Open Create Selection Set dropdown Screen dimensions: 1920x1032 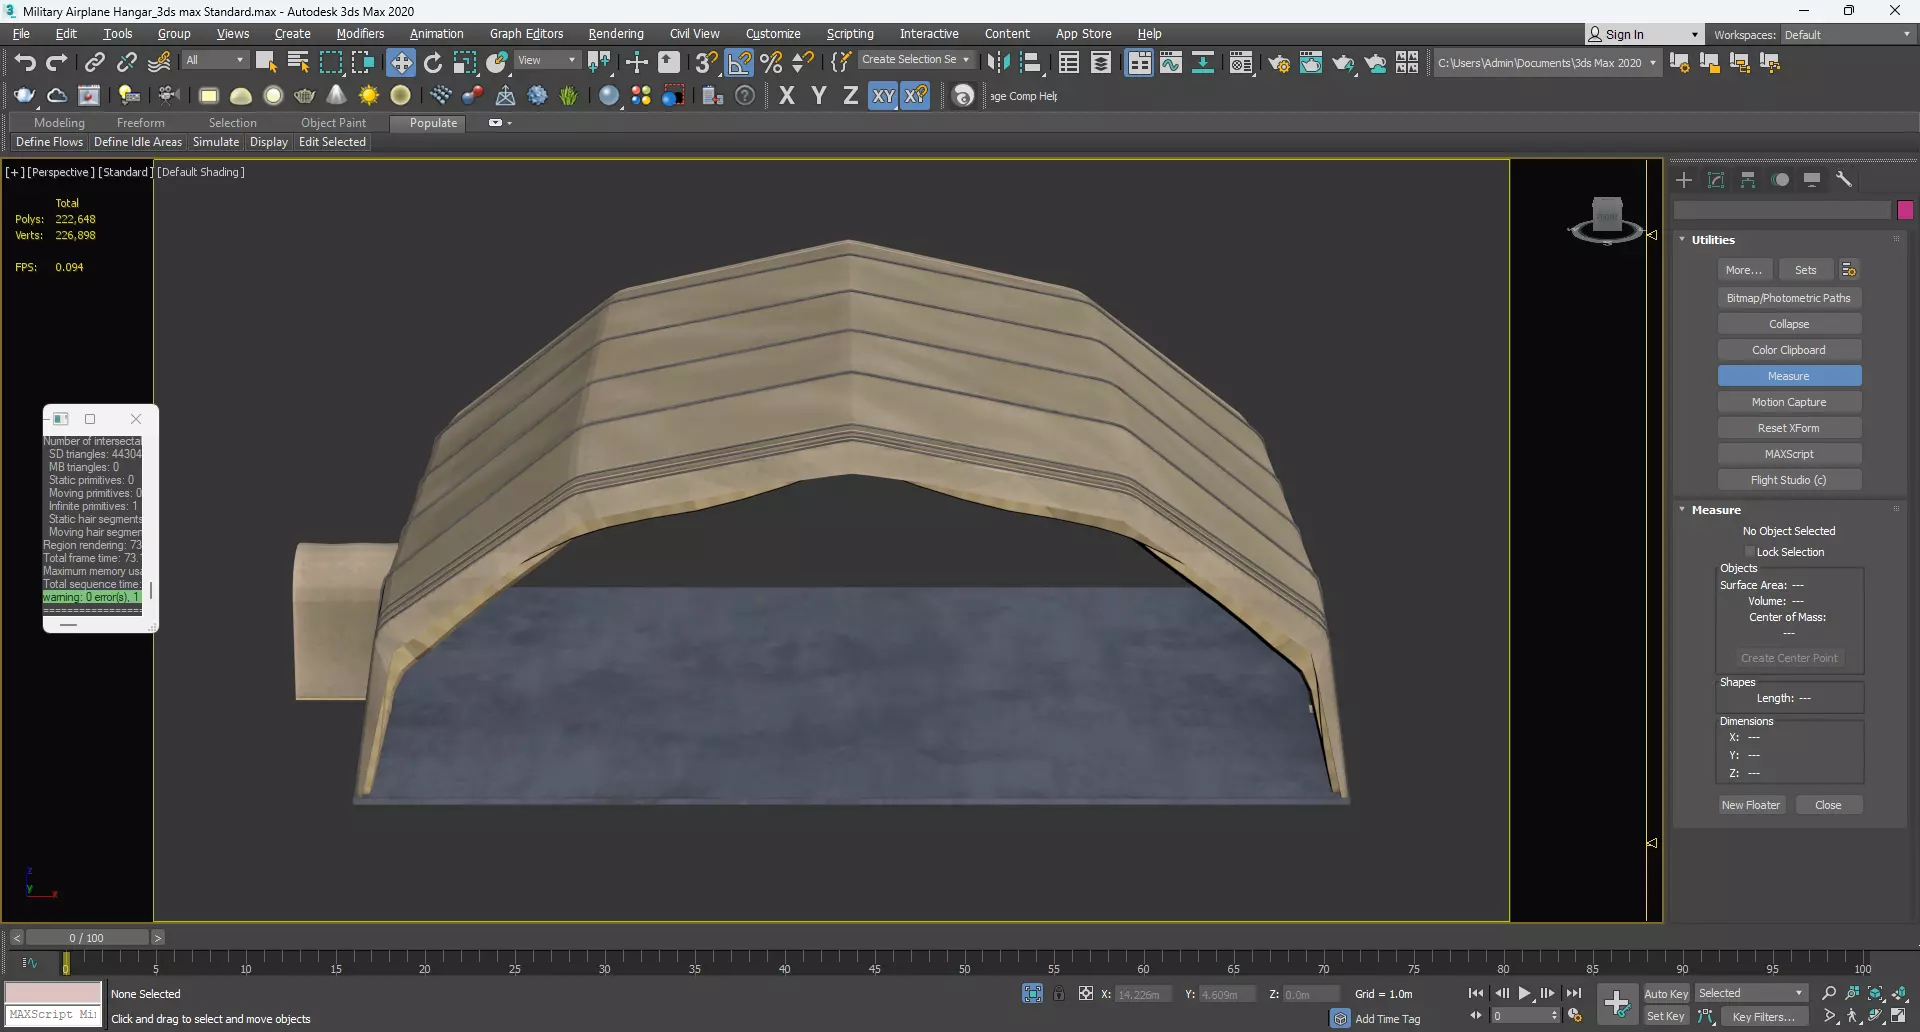pos(915,60)
